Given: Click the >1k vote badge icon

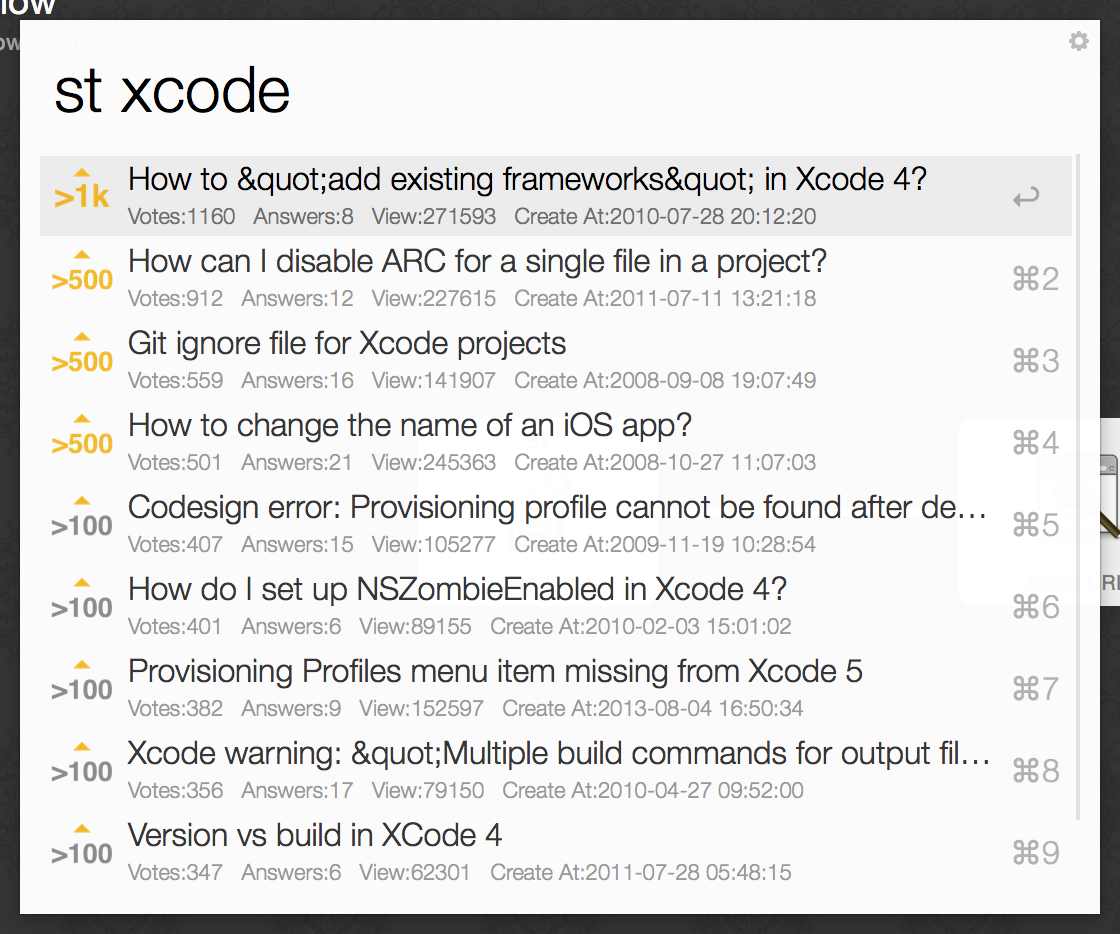Looking at the screenshot, I should click(82, 189).
